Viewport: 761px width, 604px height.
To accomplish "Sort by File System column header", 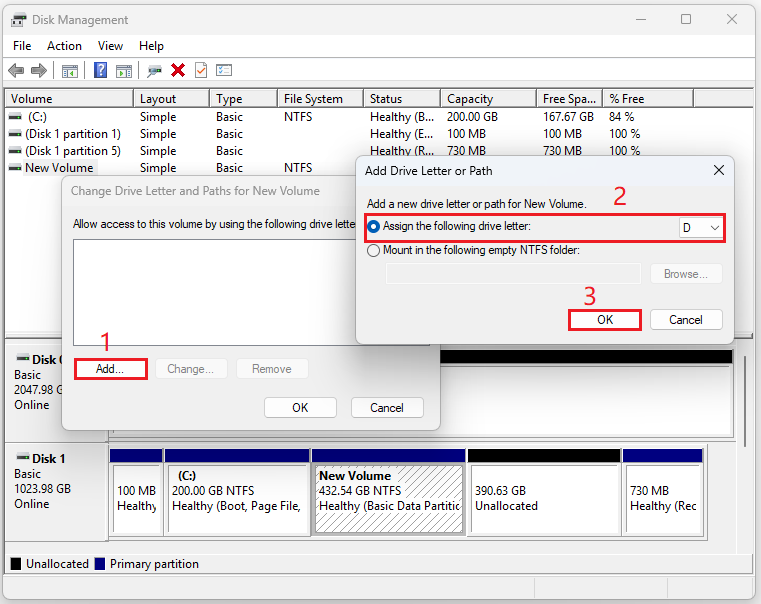I will [320, 98].
